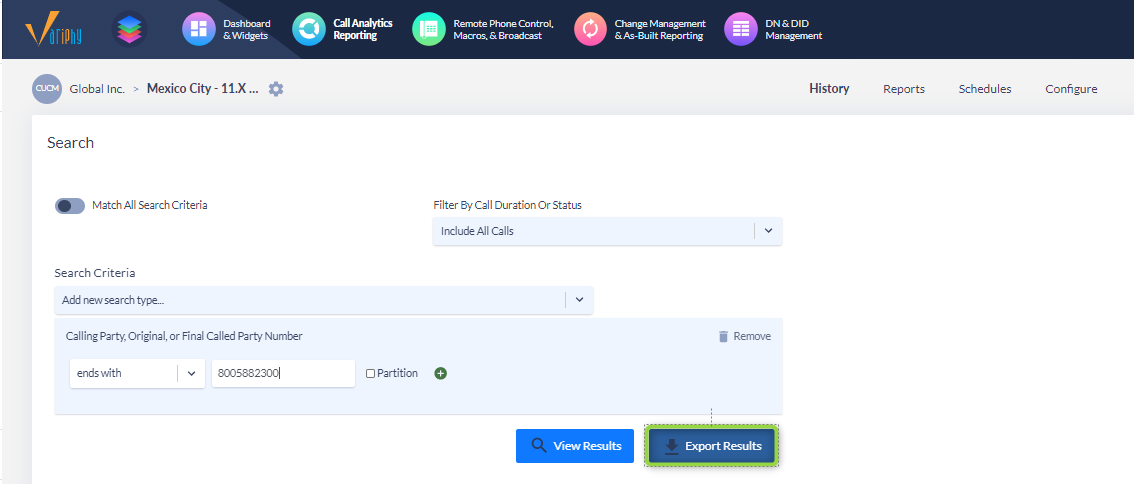Check the Partition checkbox
The height and width of the screenshot is (484, 1134).
[x=370, y=374]
